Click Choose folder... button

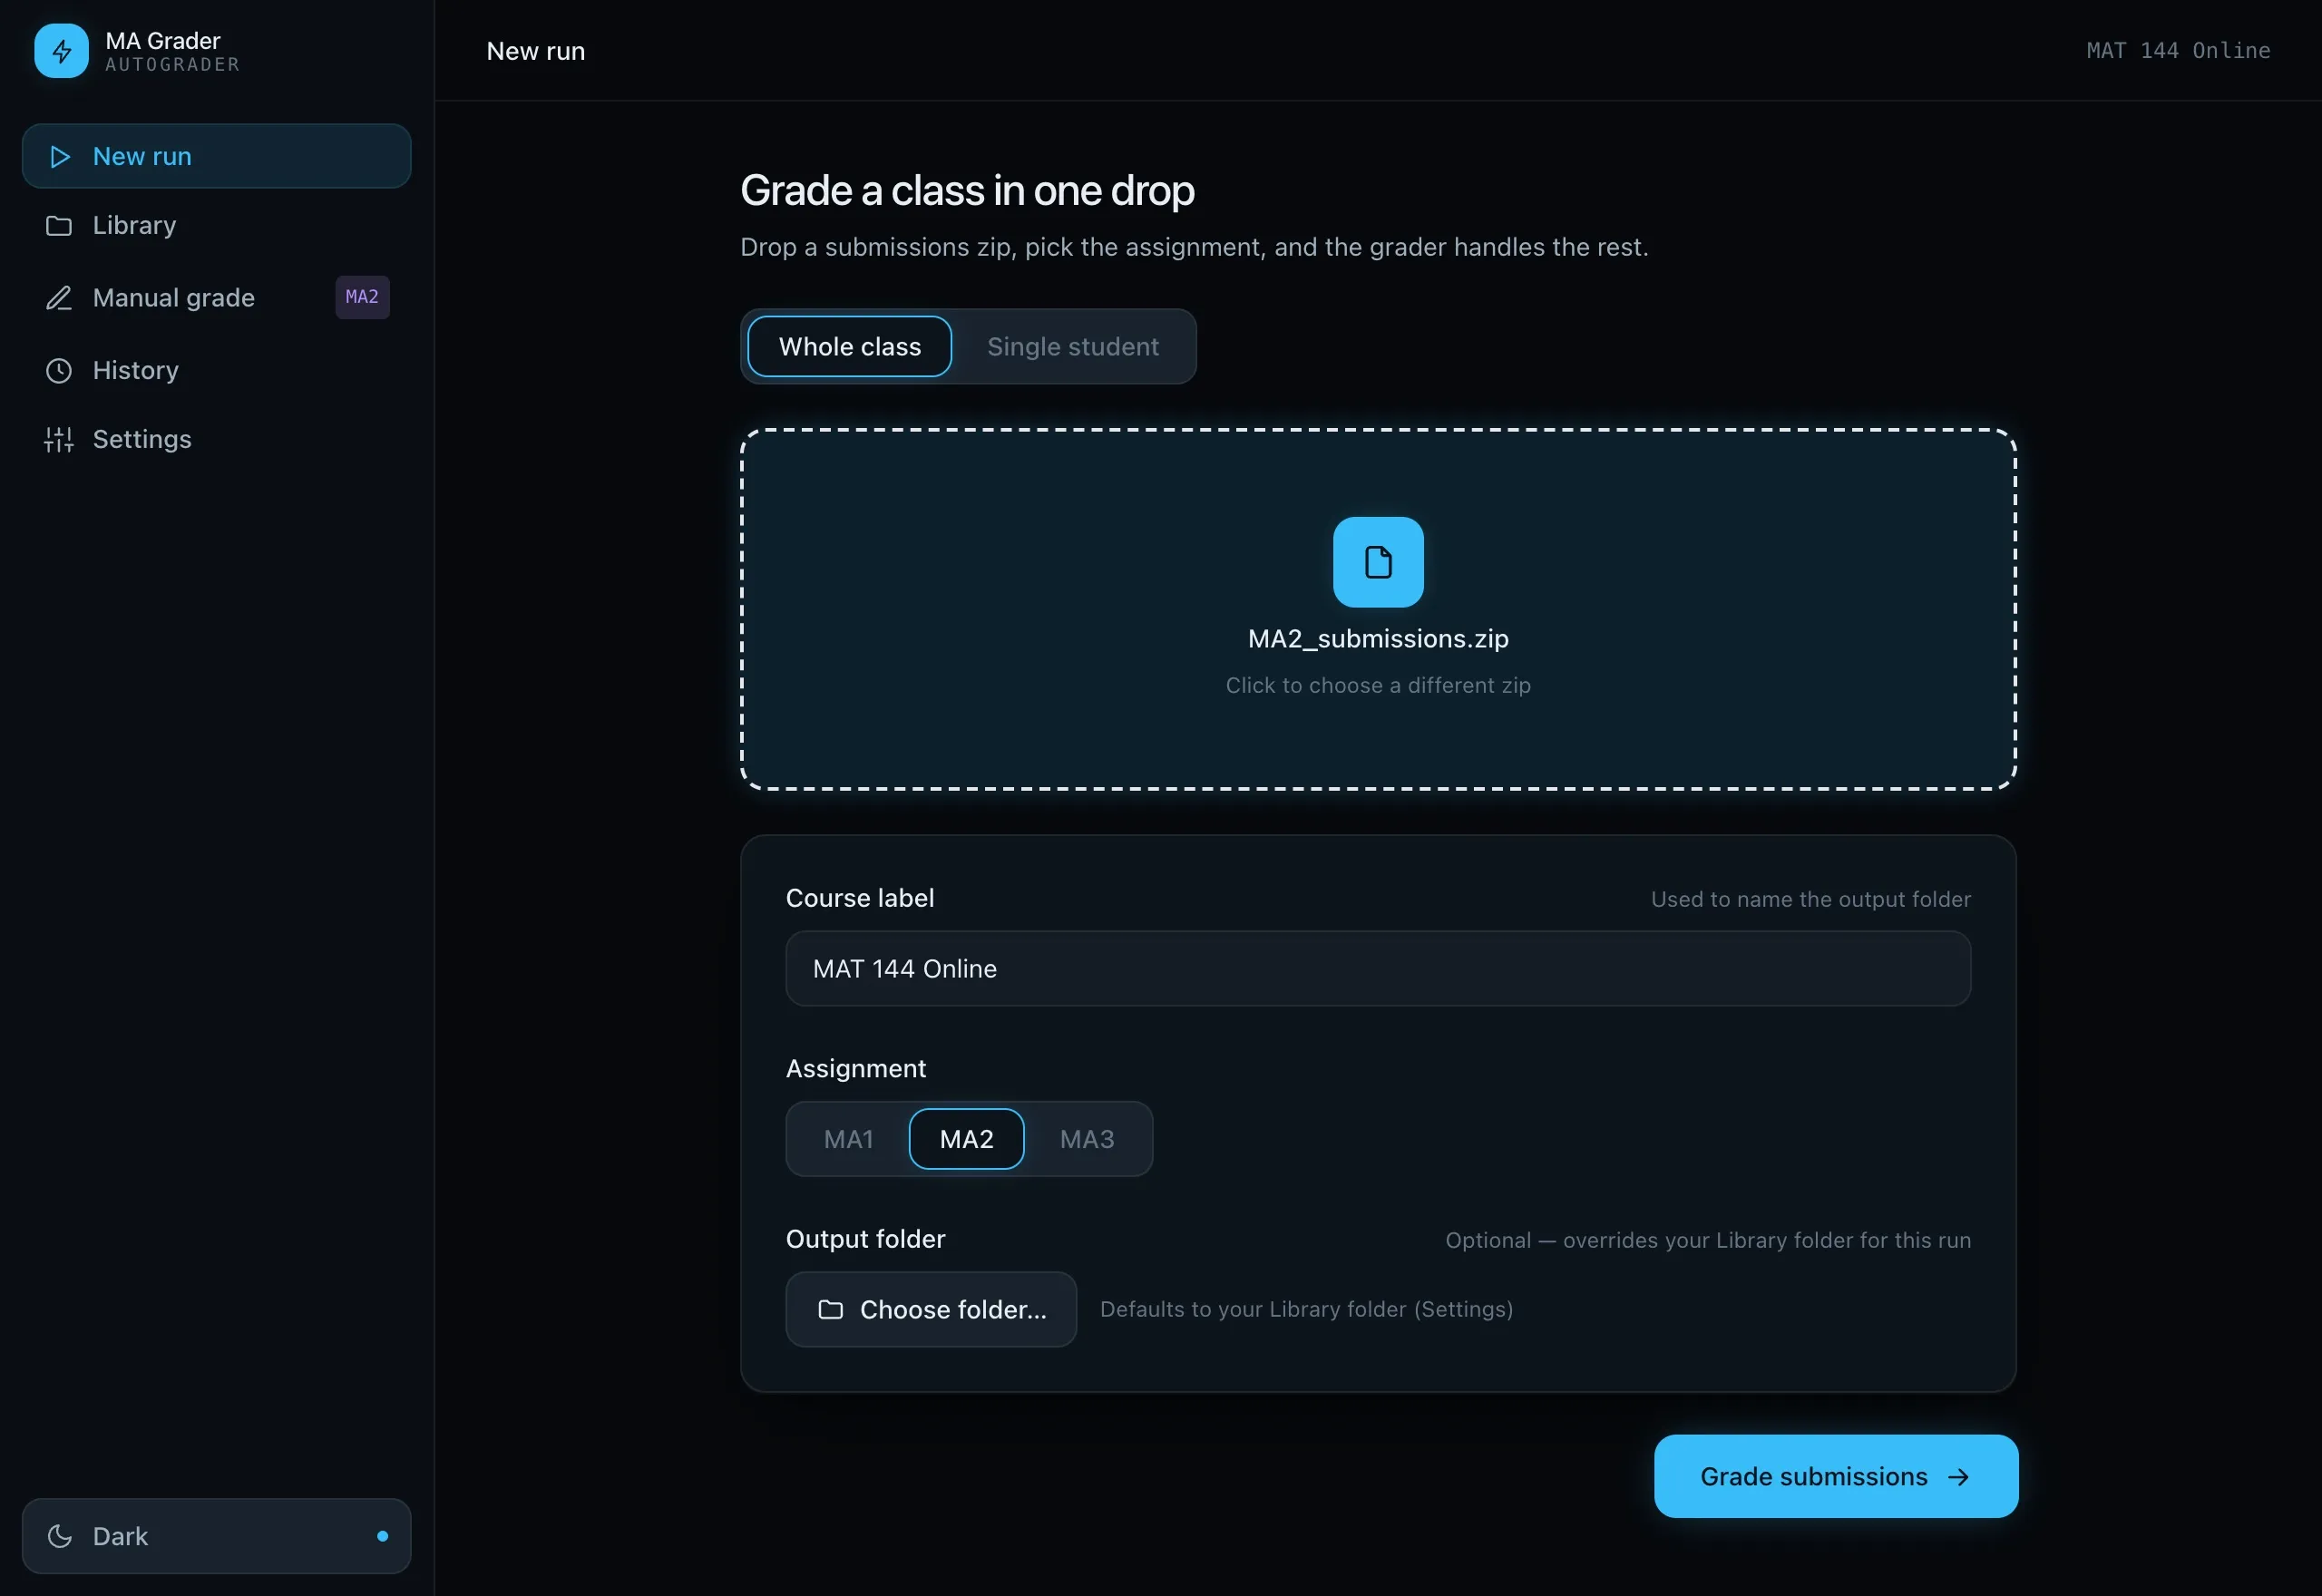click(x=931, y=1310)
